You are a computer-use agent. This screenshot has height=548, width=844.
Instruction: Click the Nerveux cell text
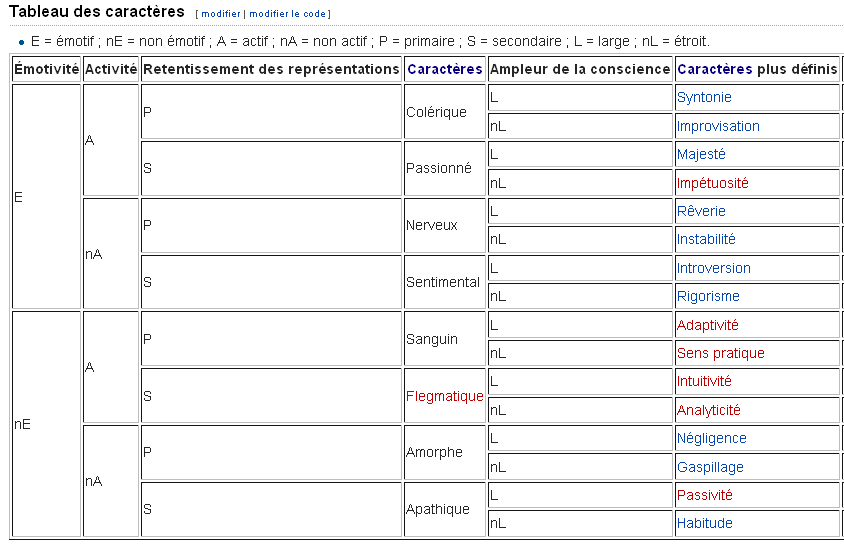[432, 225]
